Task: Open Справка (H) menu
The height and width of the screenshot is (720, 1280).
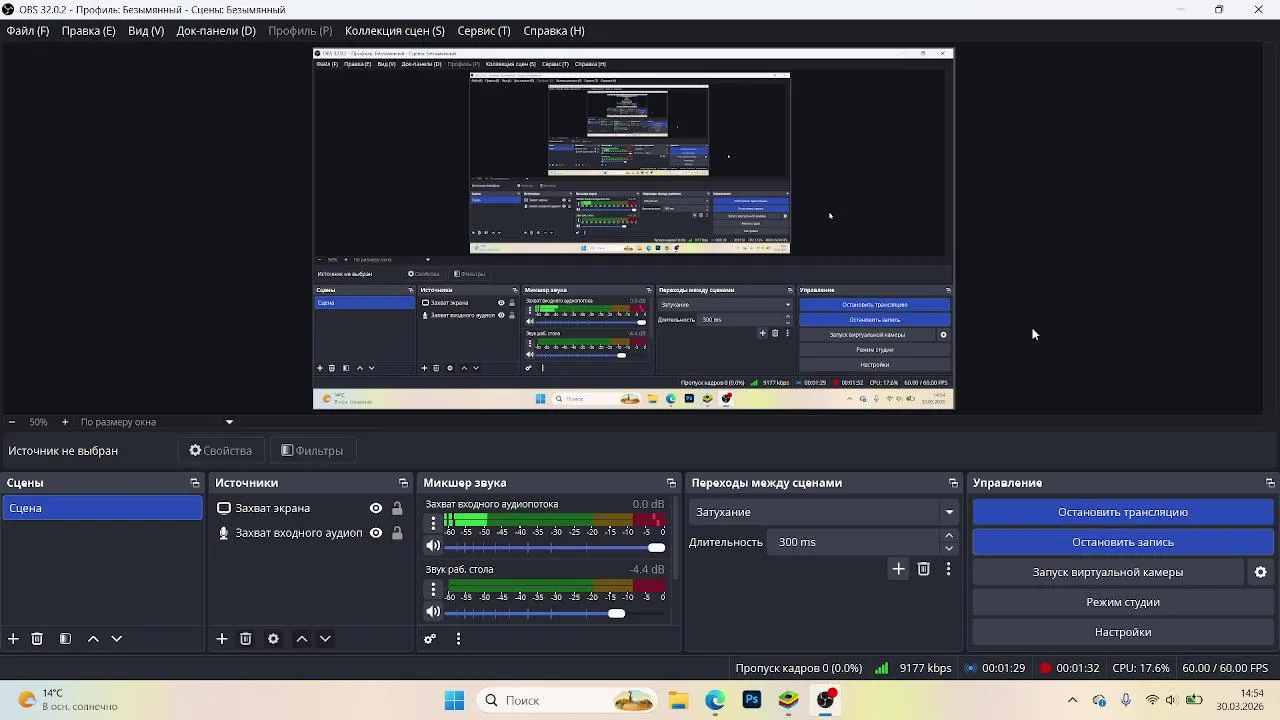Action: point(554,31)
